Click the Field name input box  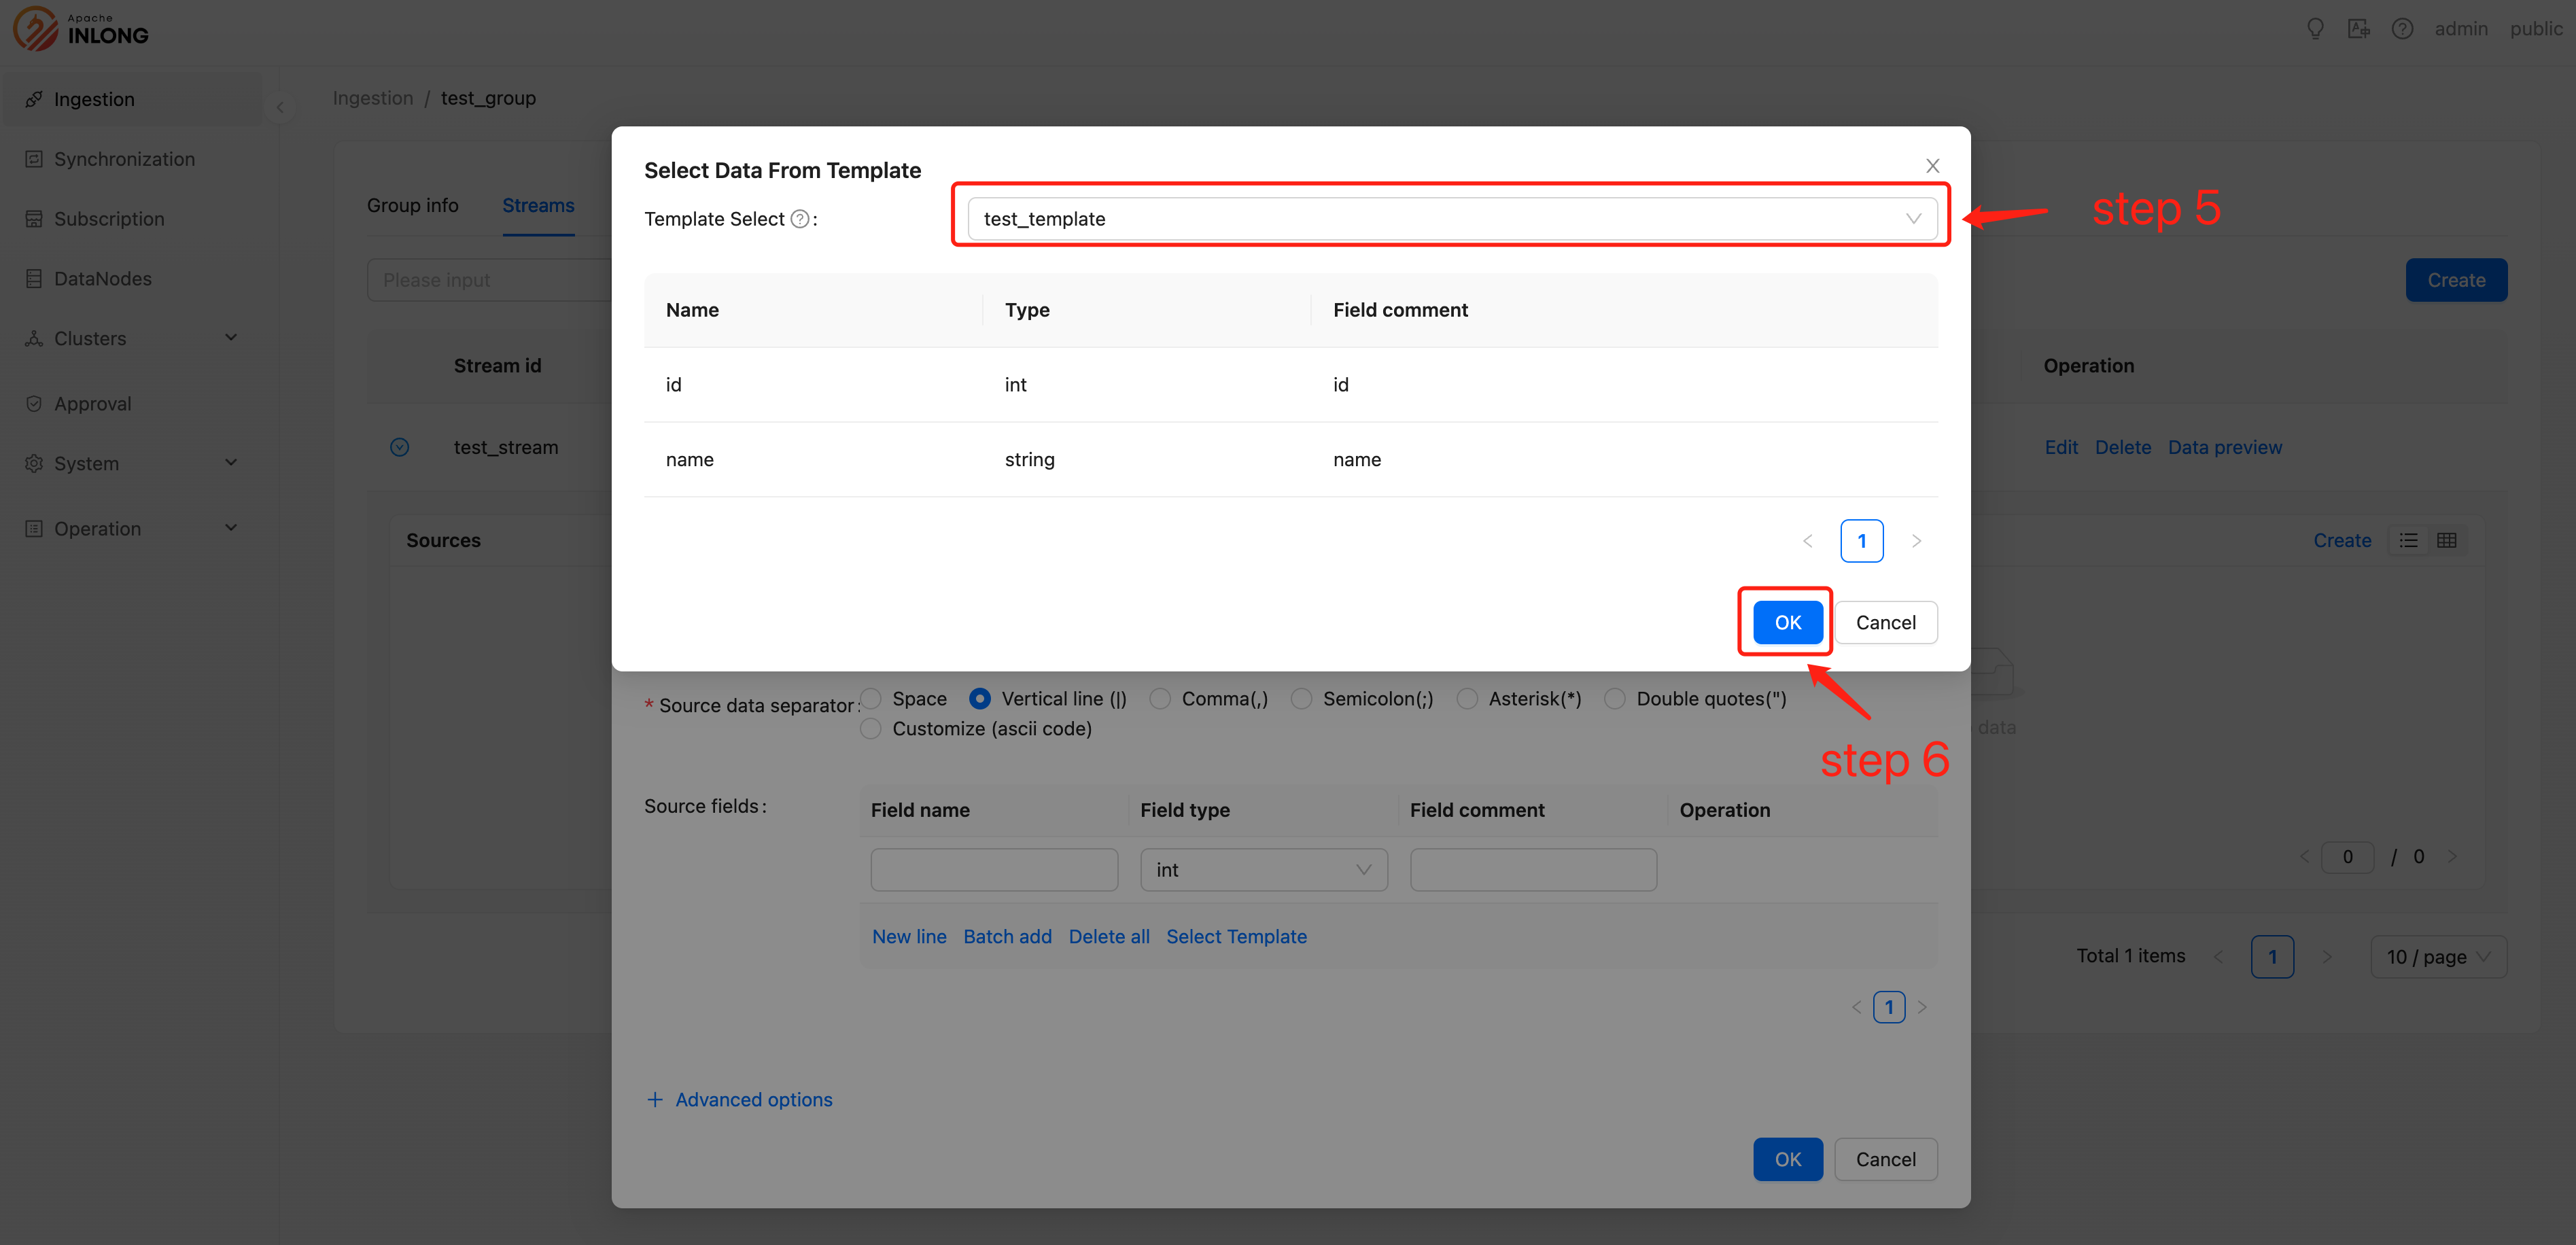[x=993, y=870]
